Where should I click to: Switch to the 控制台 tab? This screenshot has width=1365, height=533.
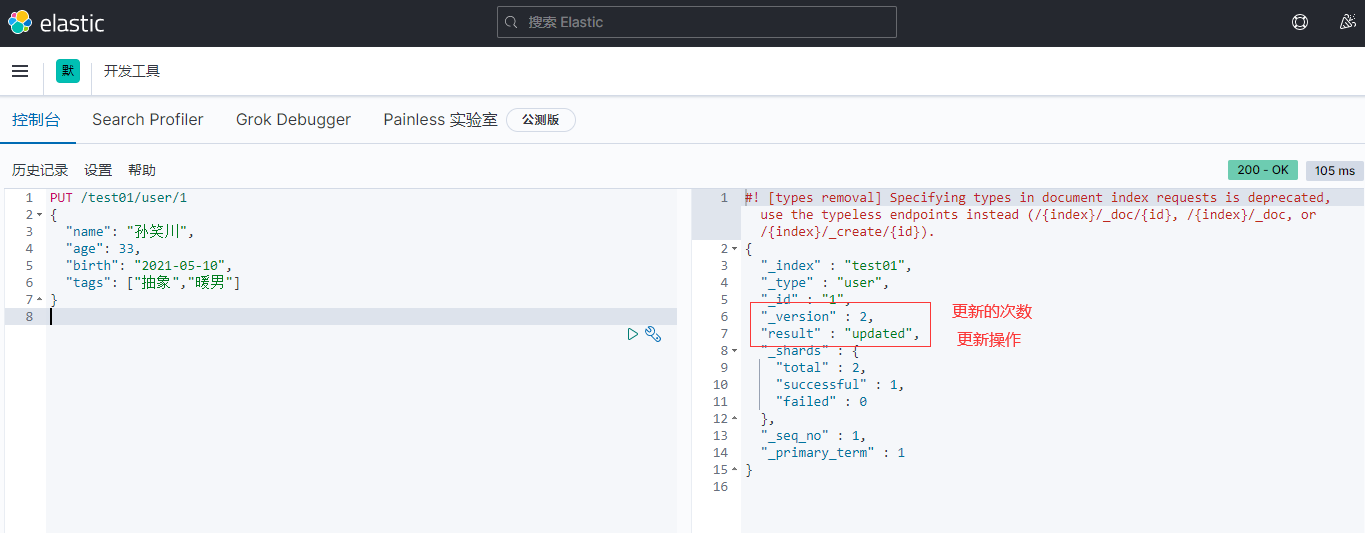click(36, 120)
